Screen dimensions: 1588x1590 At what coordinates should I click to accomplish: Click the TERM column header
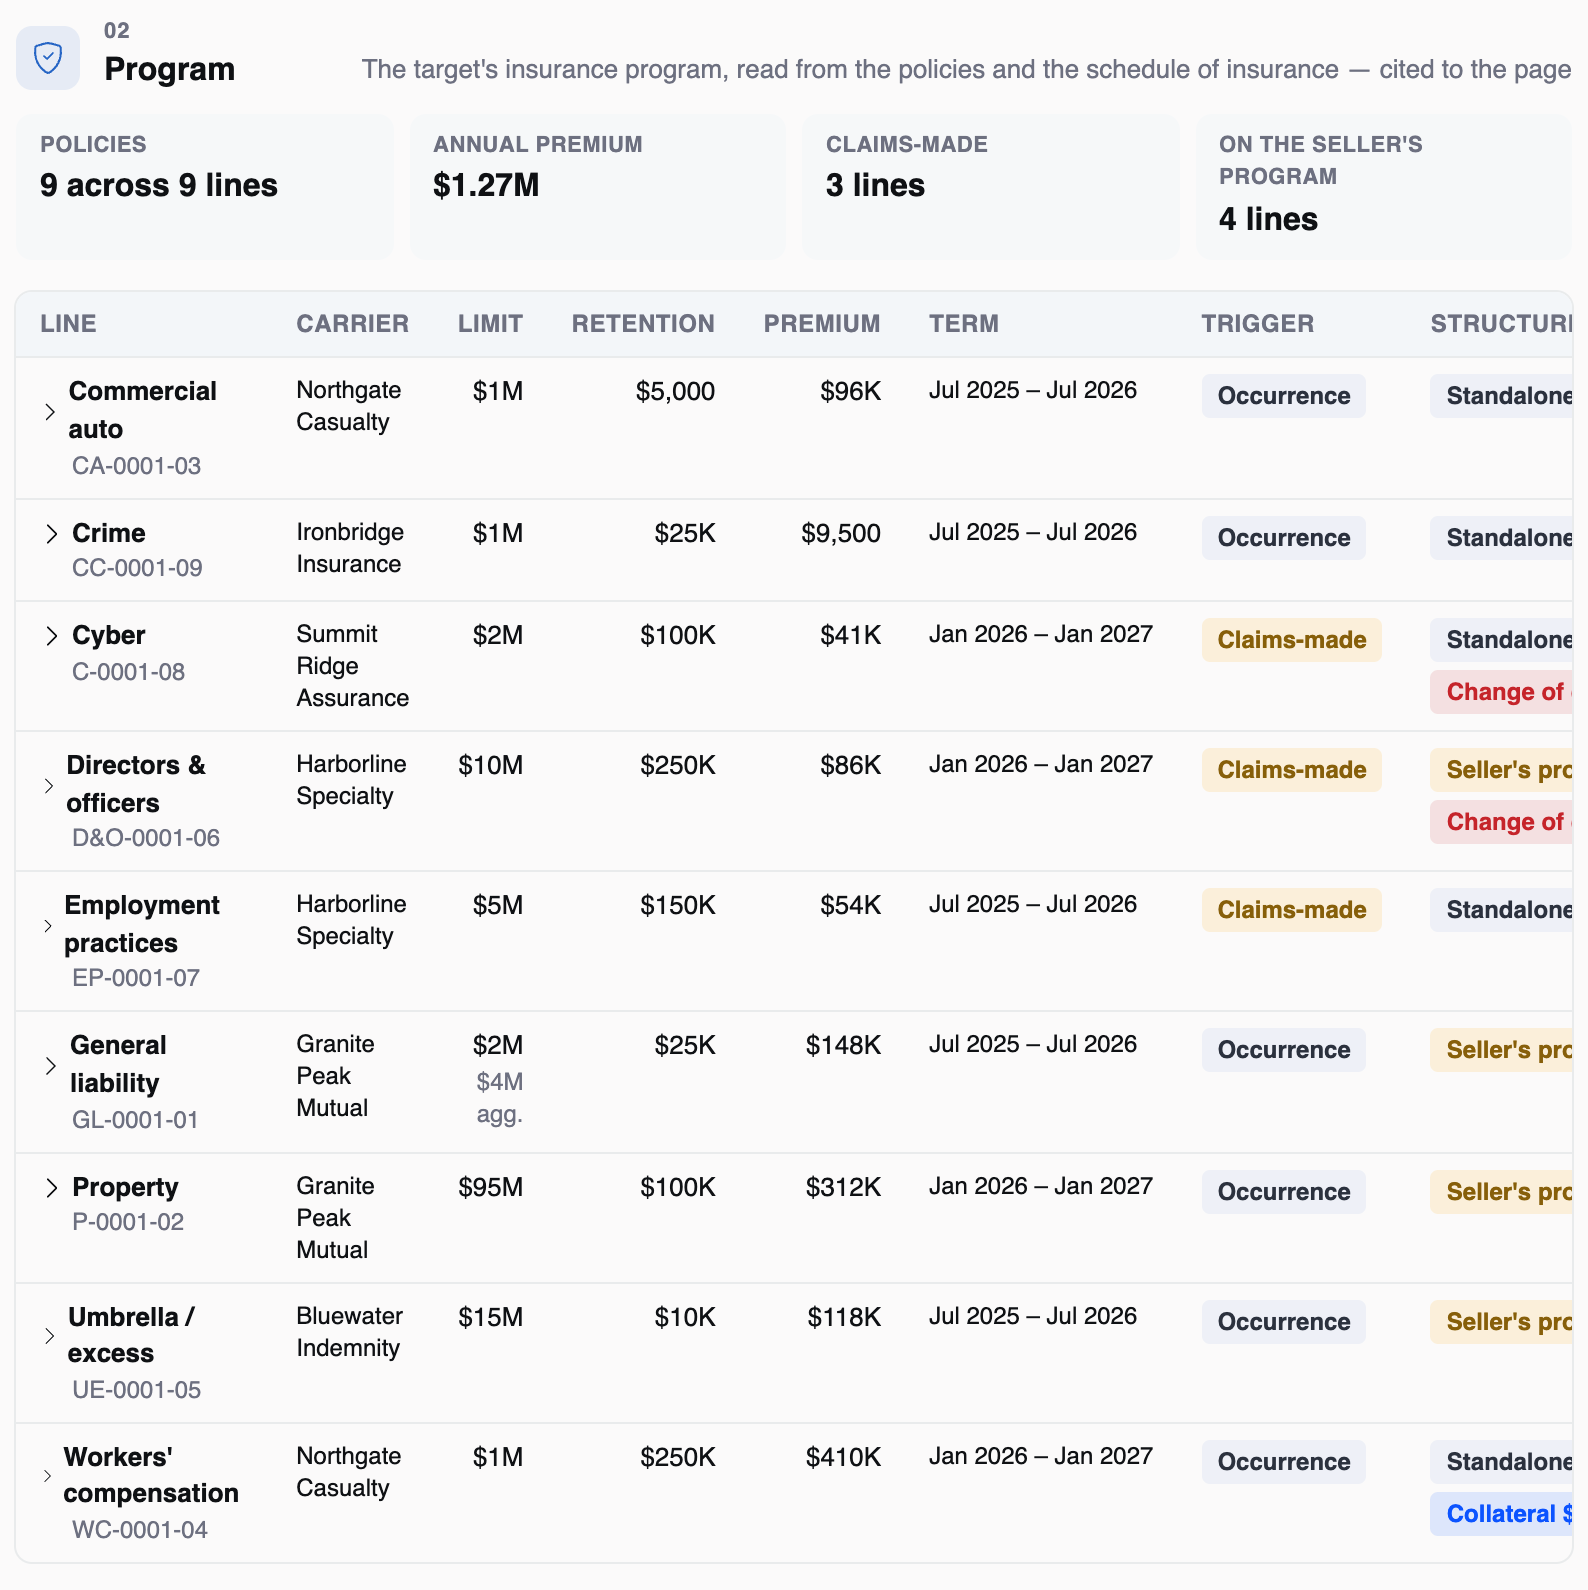click(963, 324)
